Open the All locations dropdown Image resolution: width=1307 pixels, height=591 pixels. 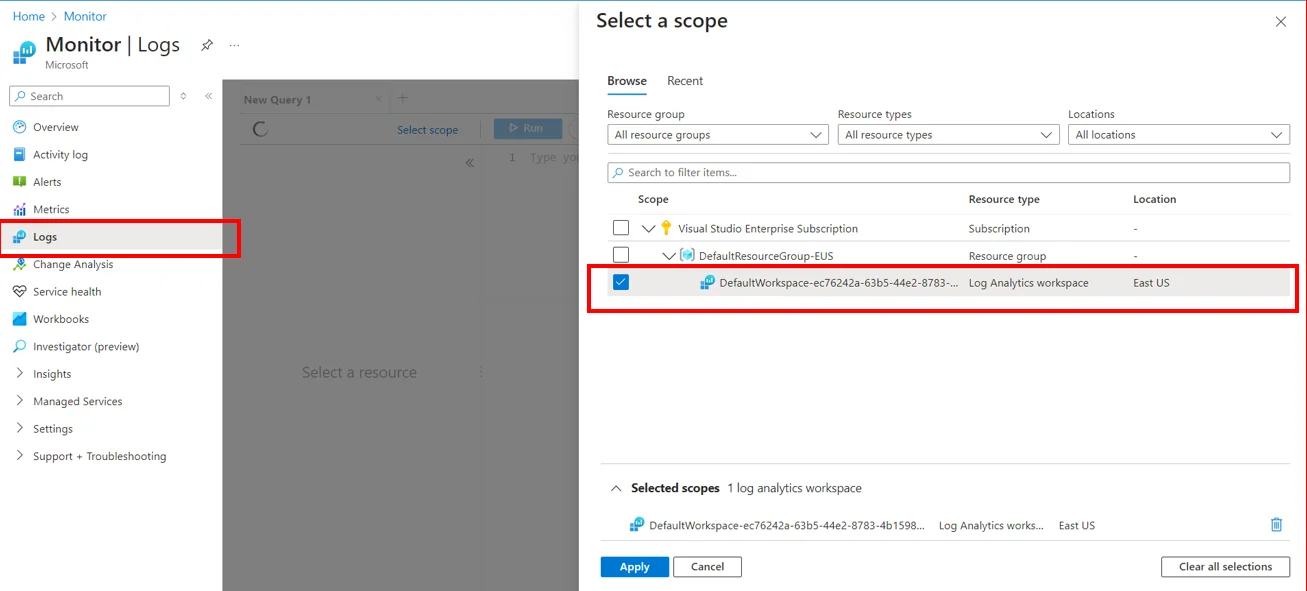click(1178, 134)
